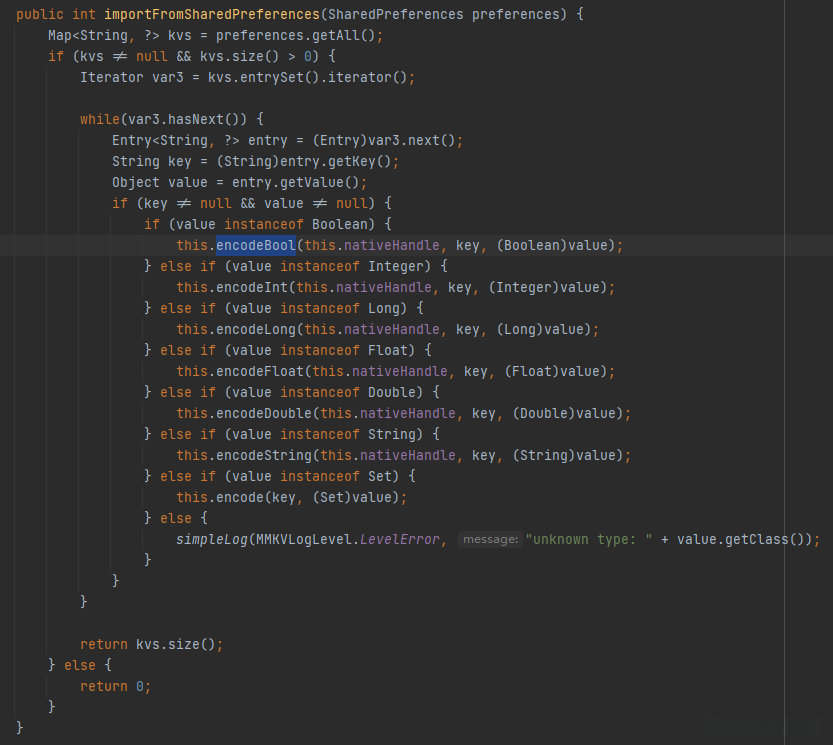The image size is (833, 745).
Task: Click the importFromSharedPreferences method name
Action: 212,14
